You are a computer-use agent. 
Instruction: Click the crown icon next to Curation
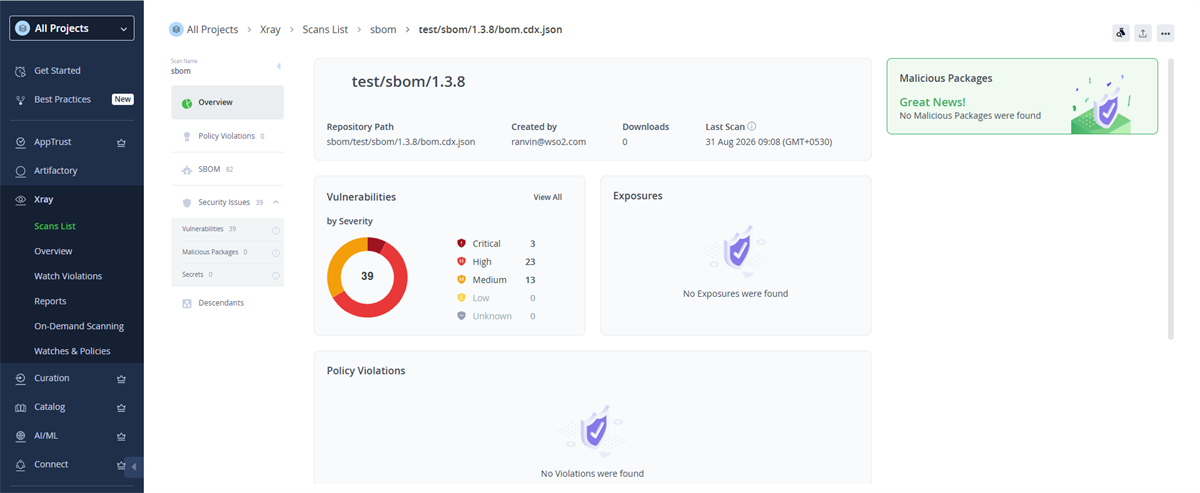pos(121,379)
